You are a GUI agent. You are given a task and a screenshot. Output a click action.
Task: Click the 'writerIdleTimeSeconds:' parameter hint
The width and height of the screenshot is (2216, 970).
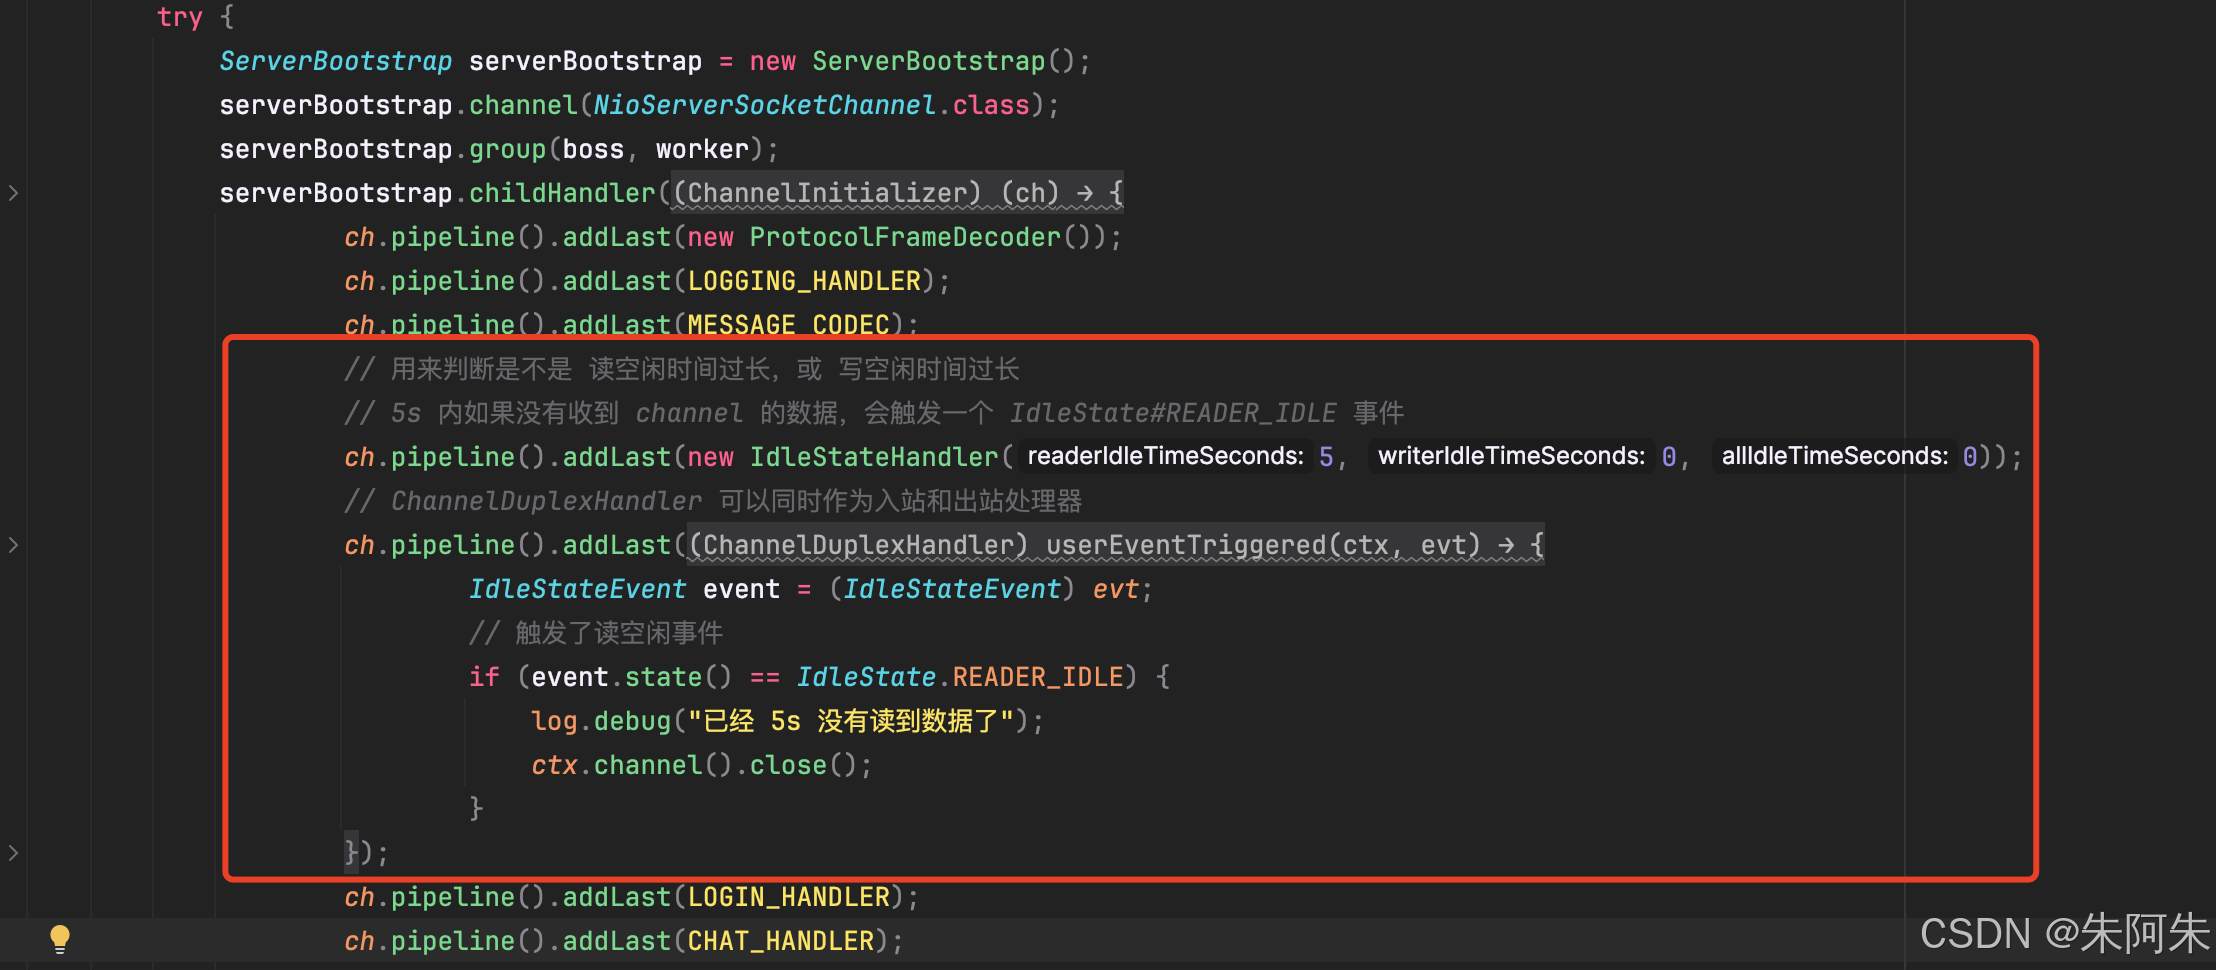coord(1511,456)
